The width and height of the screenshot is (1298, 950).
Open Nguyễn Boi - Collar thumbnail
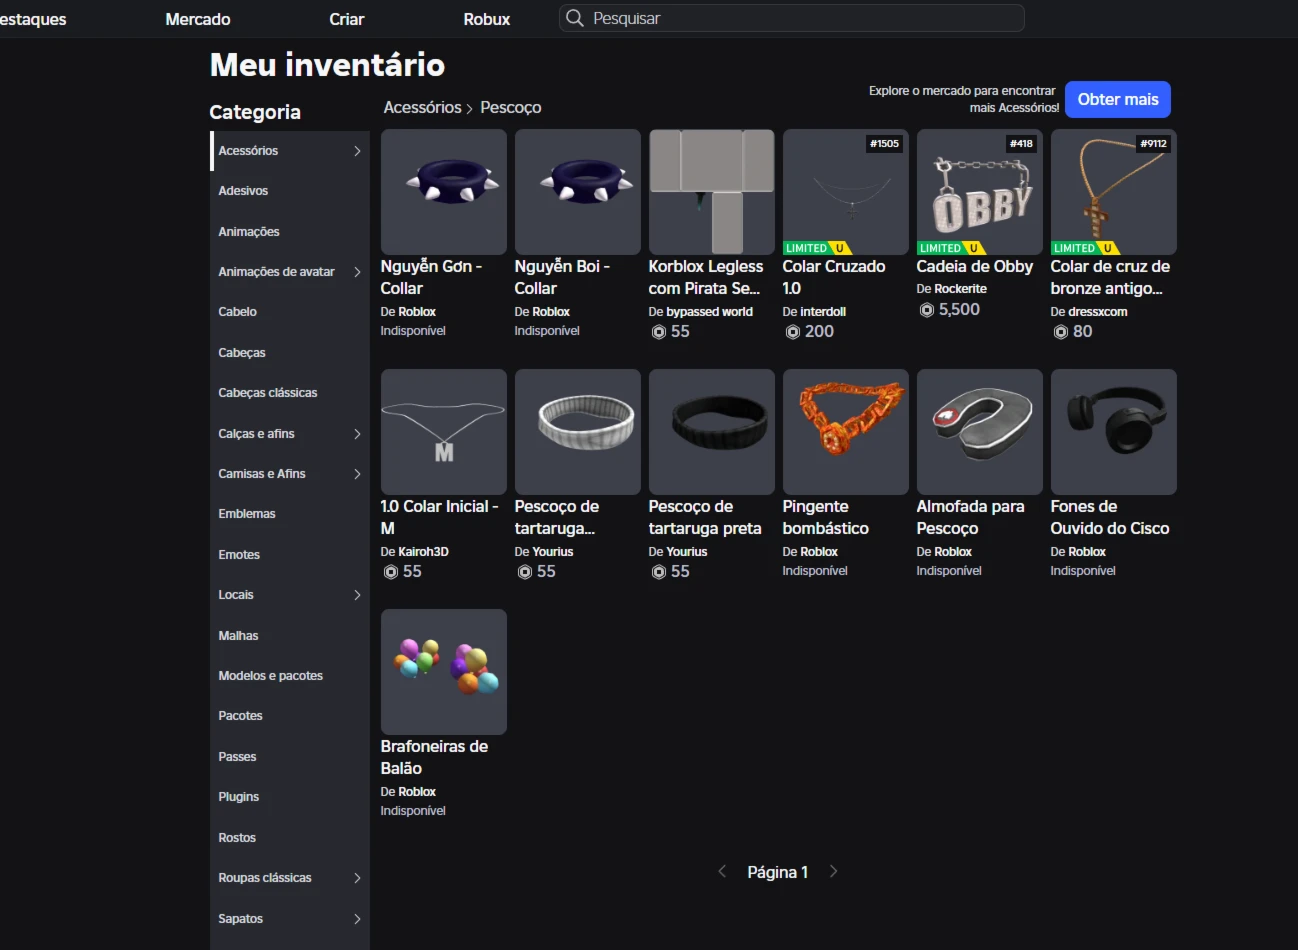(578, 192)
